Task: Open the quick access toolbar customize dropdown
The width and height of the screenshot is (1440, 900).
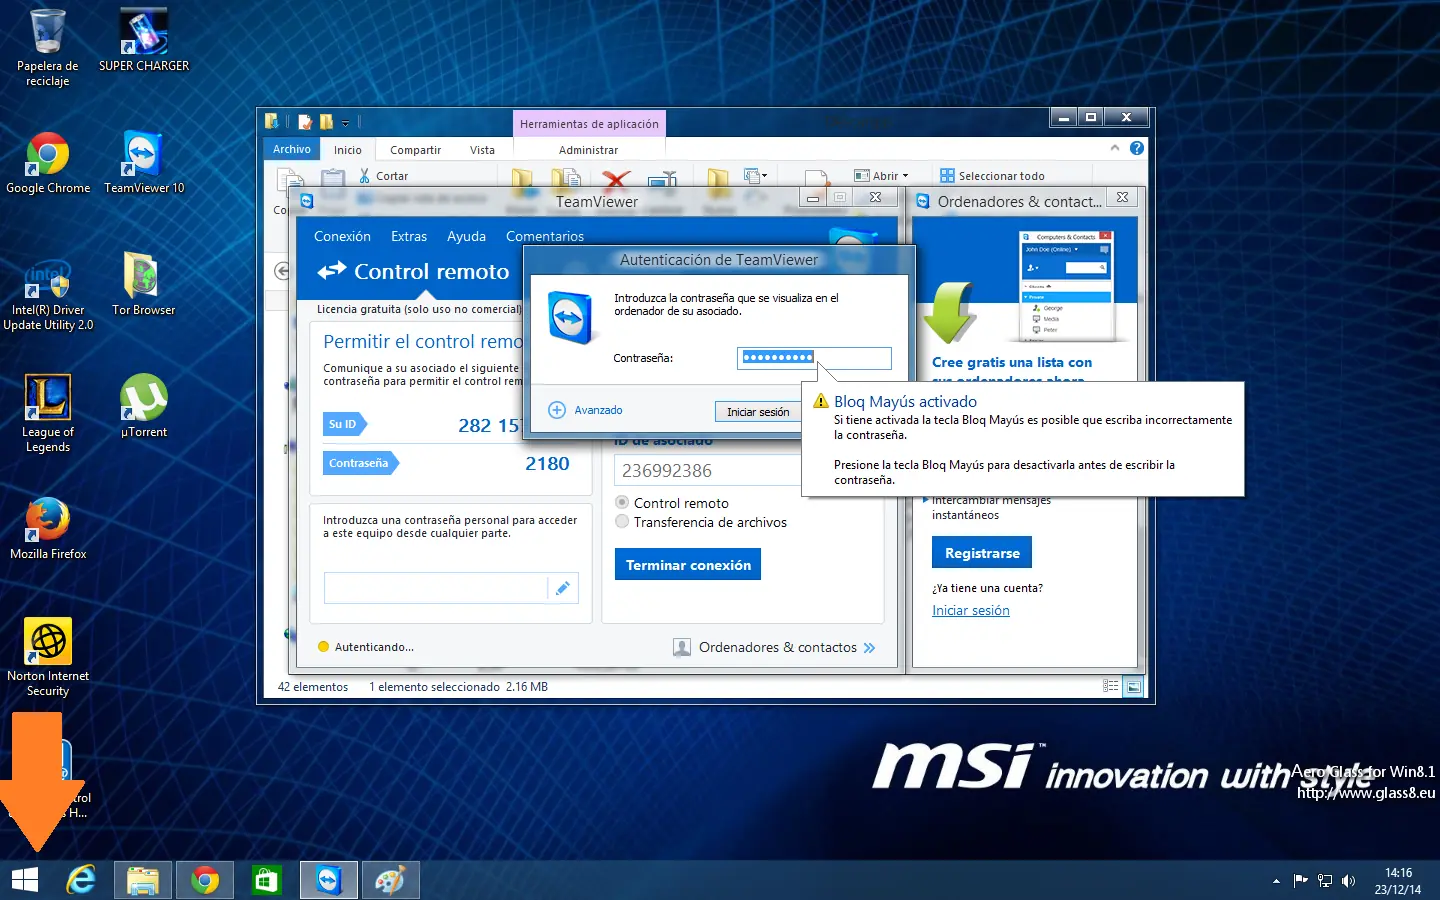Action: click(345, 123)
